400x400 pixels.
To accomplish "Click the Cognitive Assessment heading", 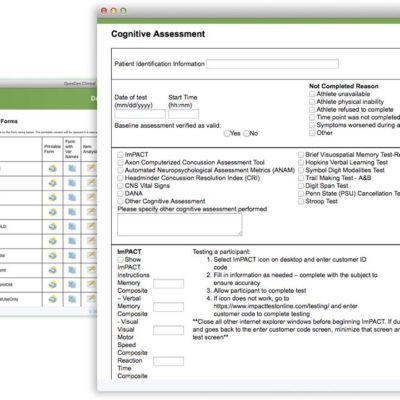I will [158, 34].
